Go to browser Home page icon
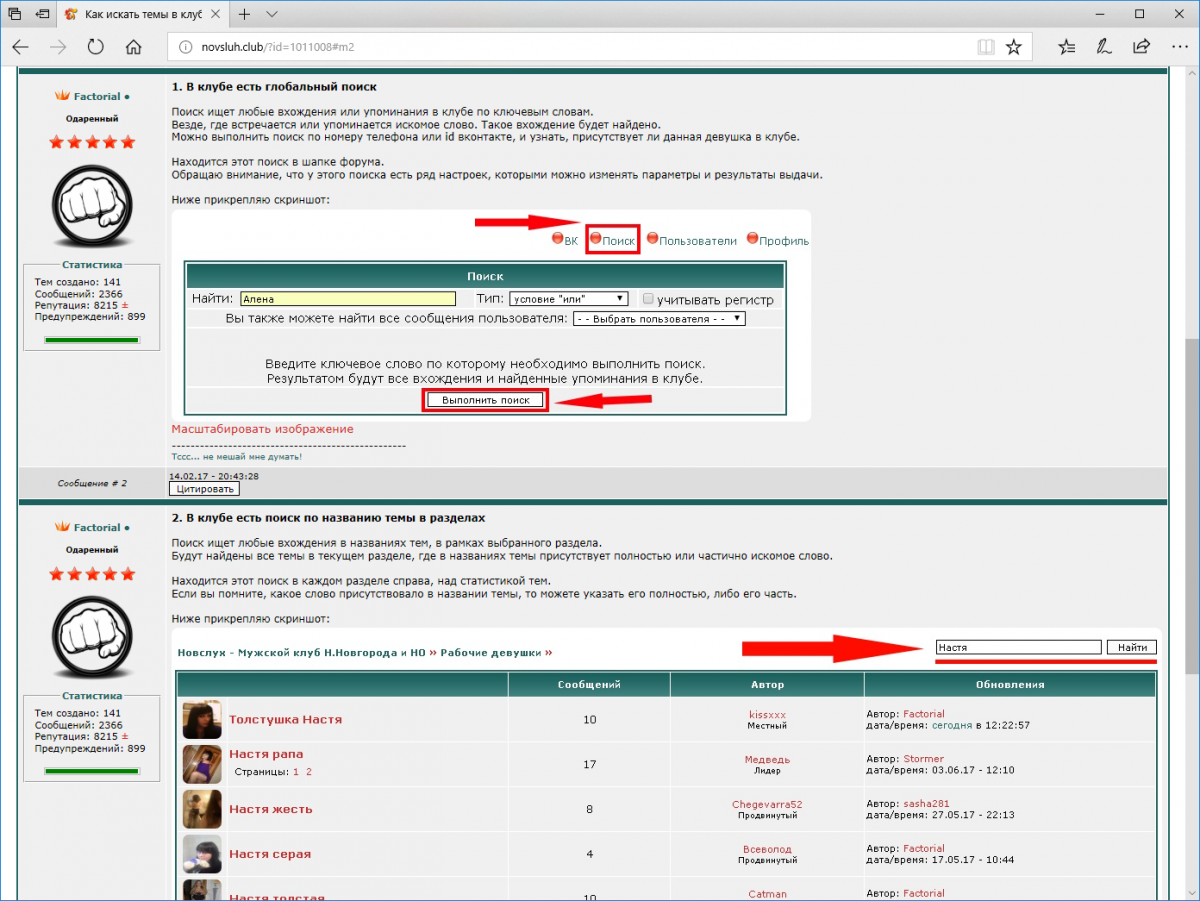The image size is (1200, 901). point(133,47)
